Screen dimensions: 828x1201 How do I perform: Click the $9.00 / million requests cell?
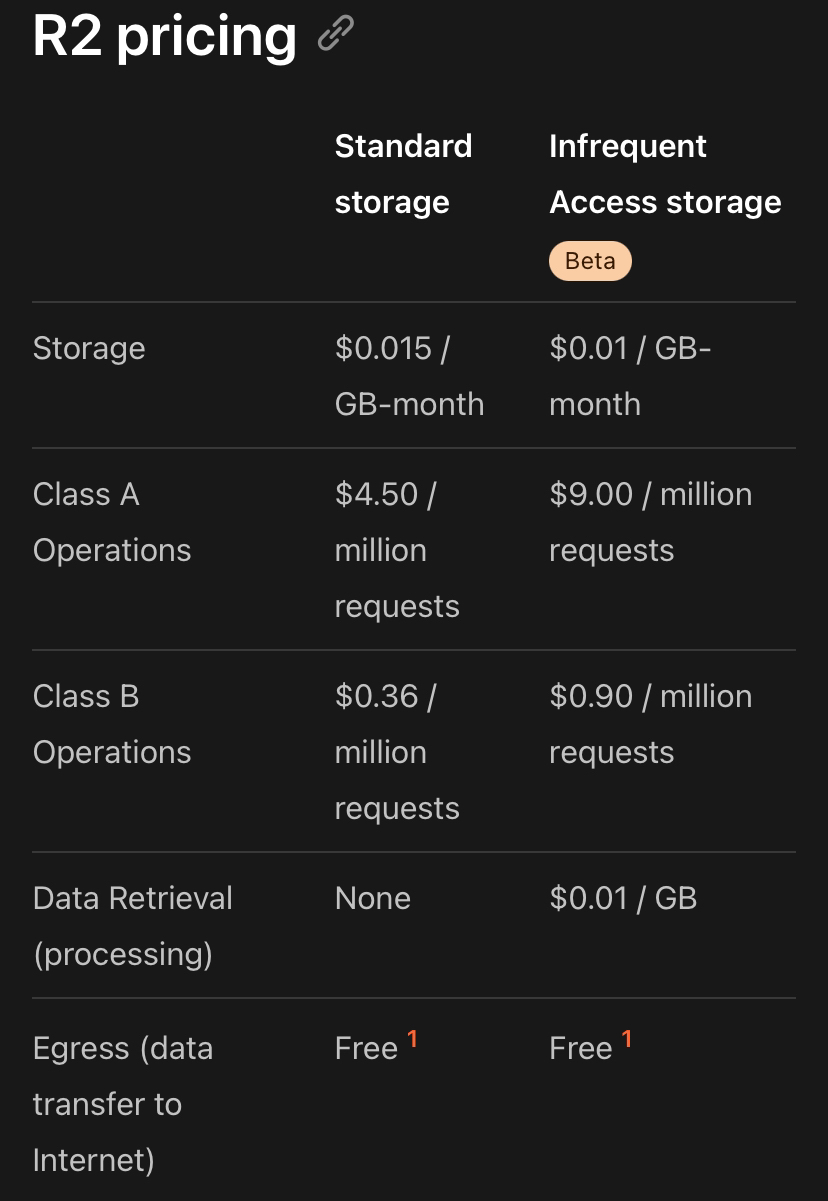tap(649, 522)
